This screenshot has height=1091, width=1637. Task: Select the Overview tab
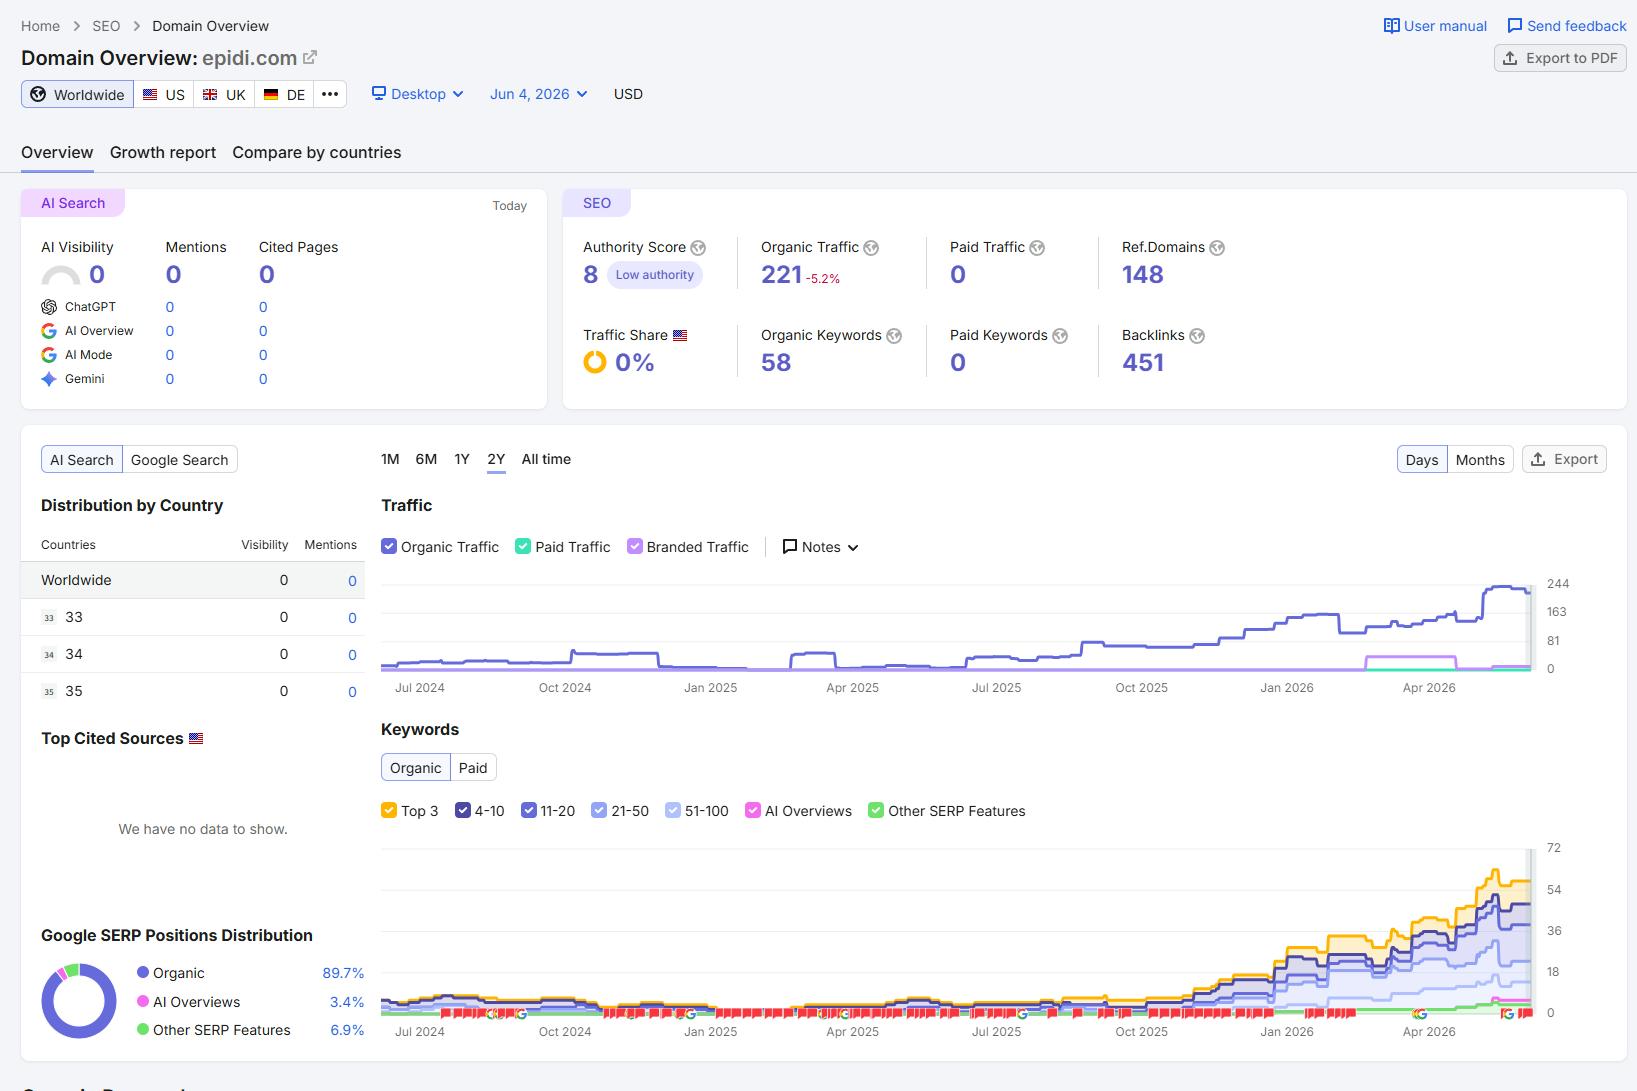(57, 152)
